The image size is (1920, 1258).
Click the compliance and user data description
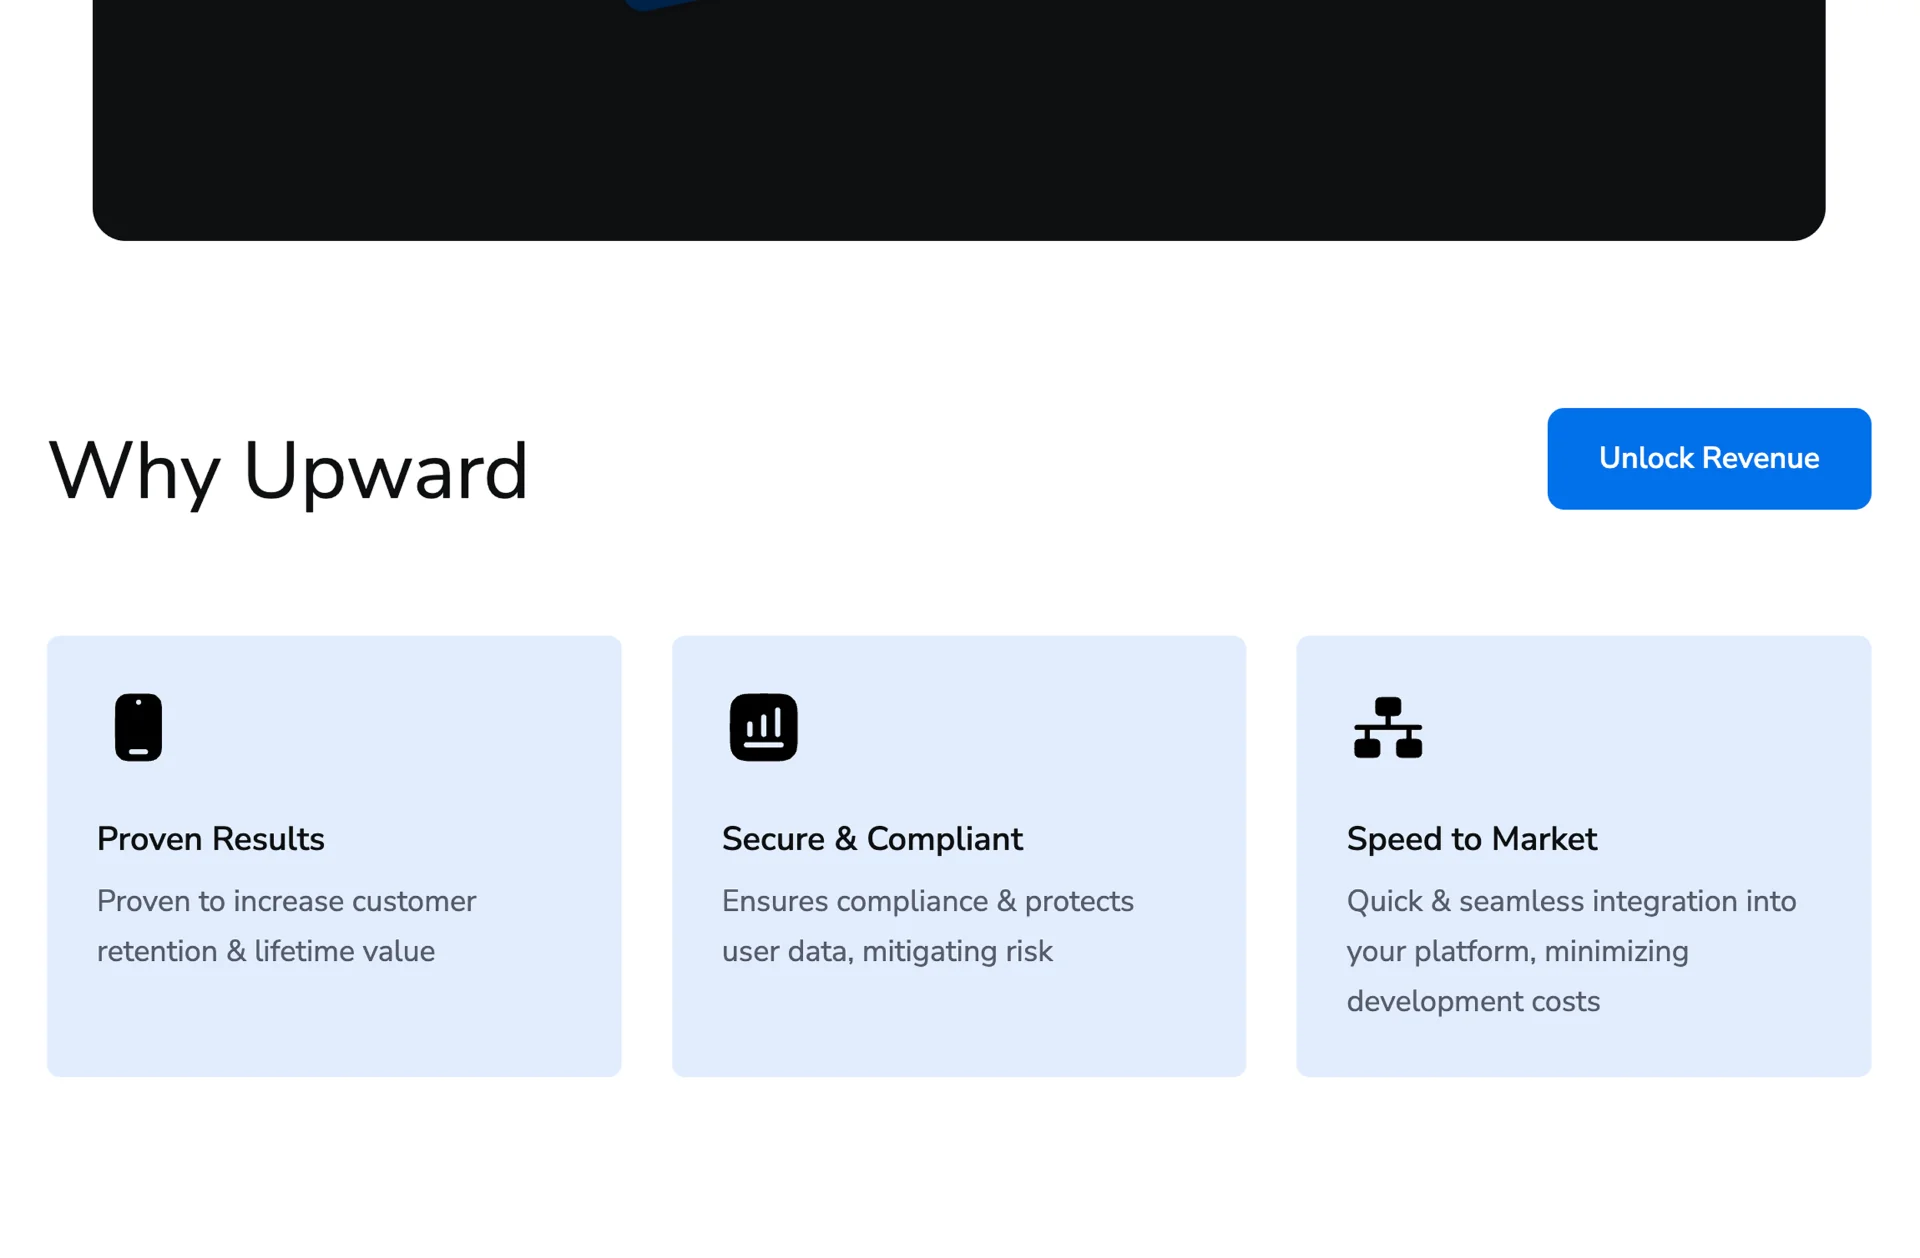click(x=927, y=926)
